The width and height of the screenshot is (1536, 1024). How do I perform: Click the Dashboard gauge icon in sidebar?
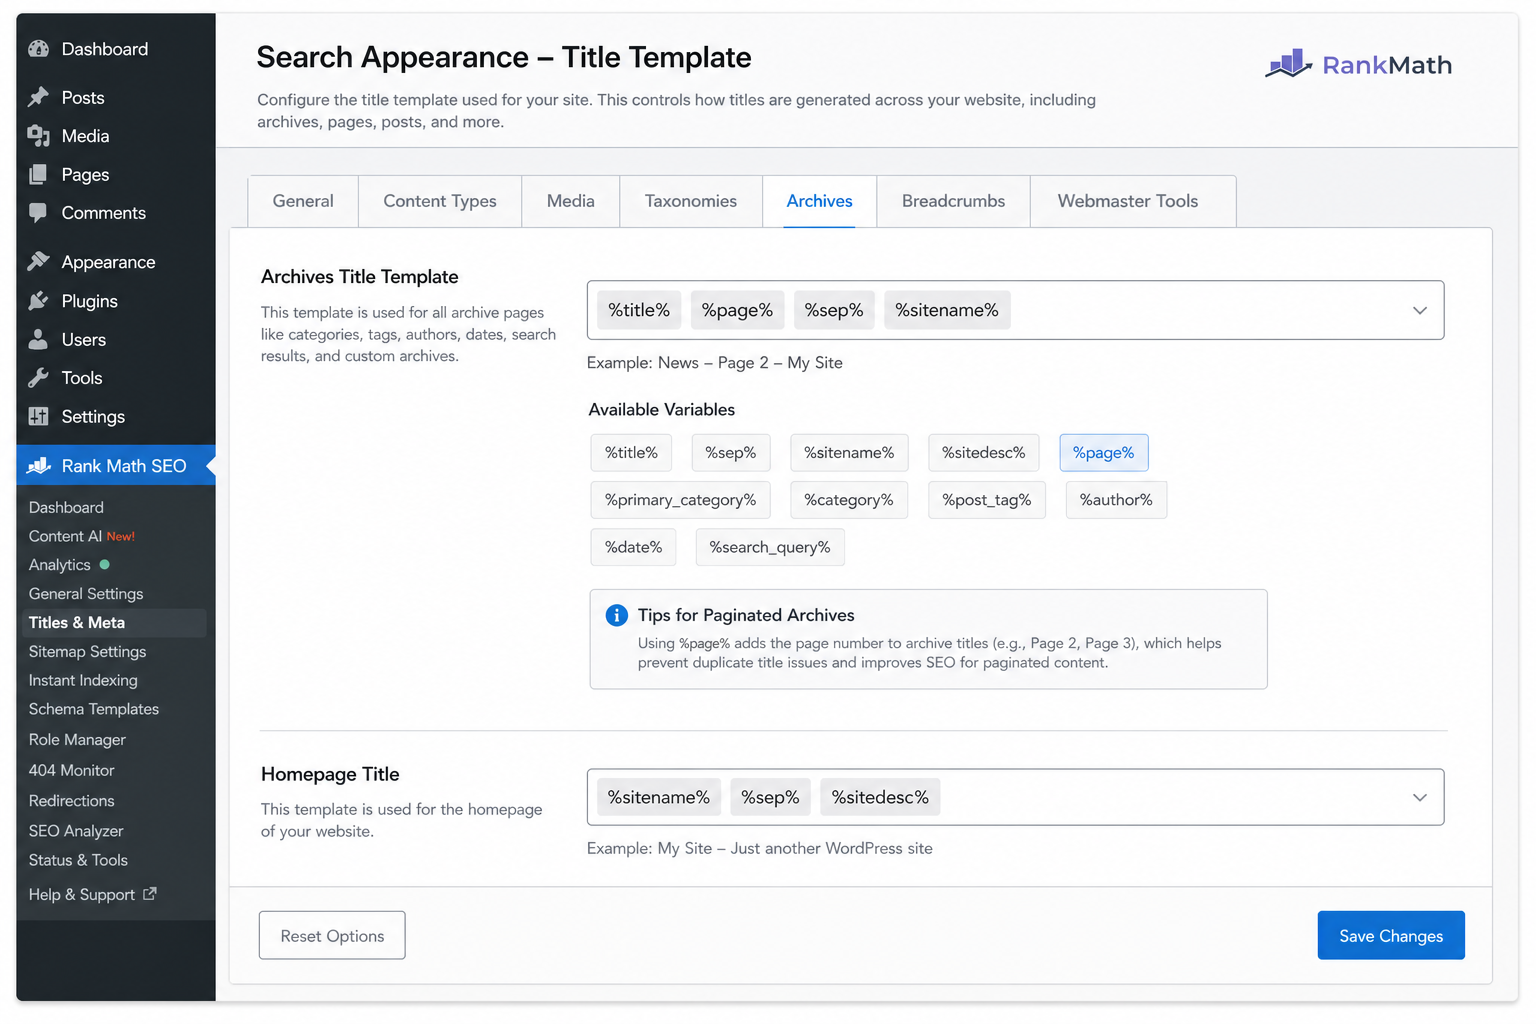[39, 49]
